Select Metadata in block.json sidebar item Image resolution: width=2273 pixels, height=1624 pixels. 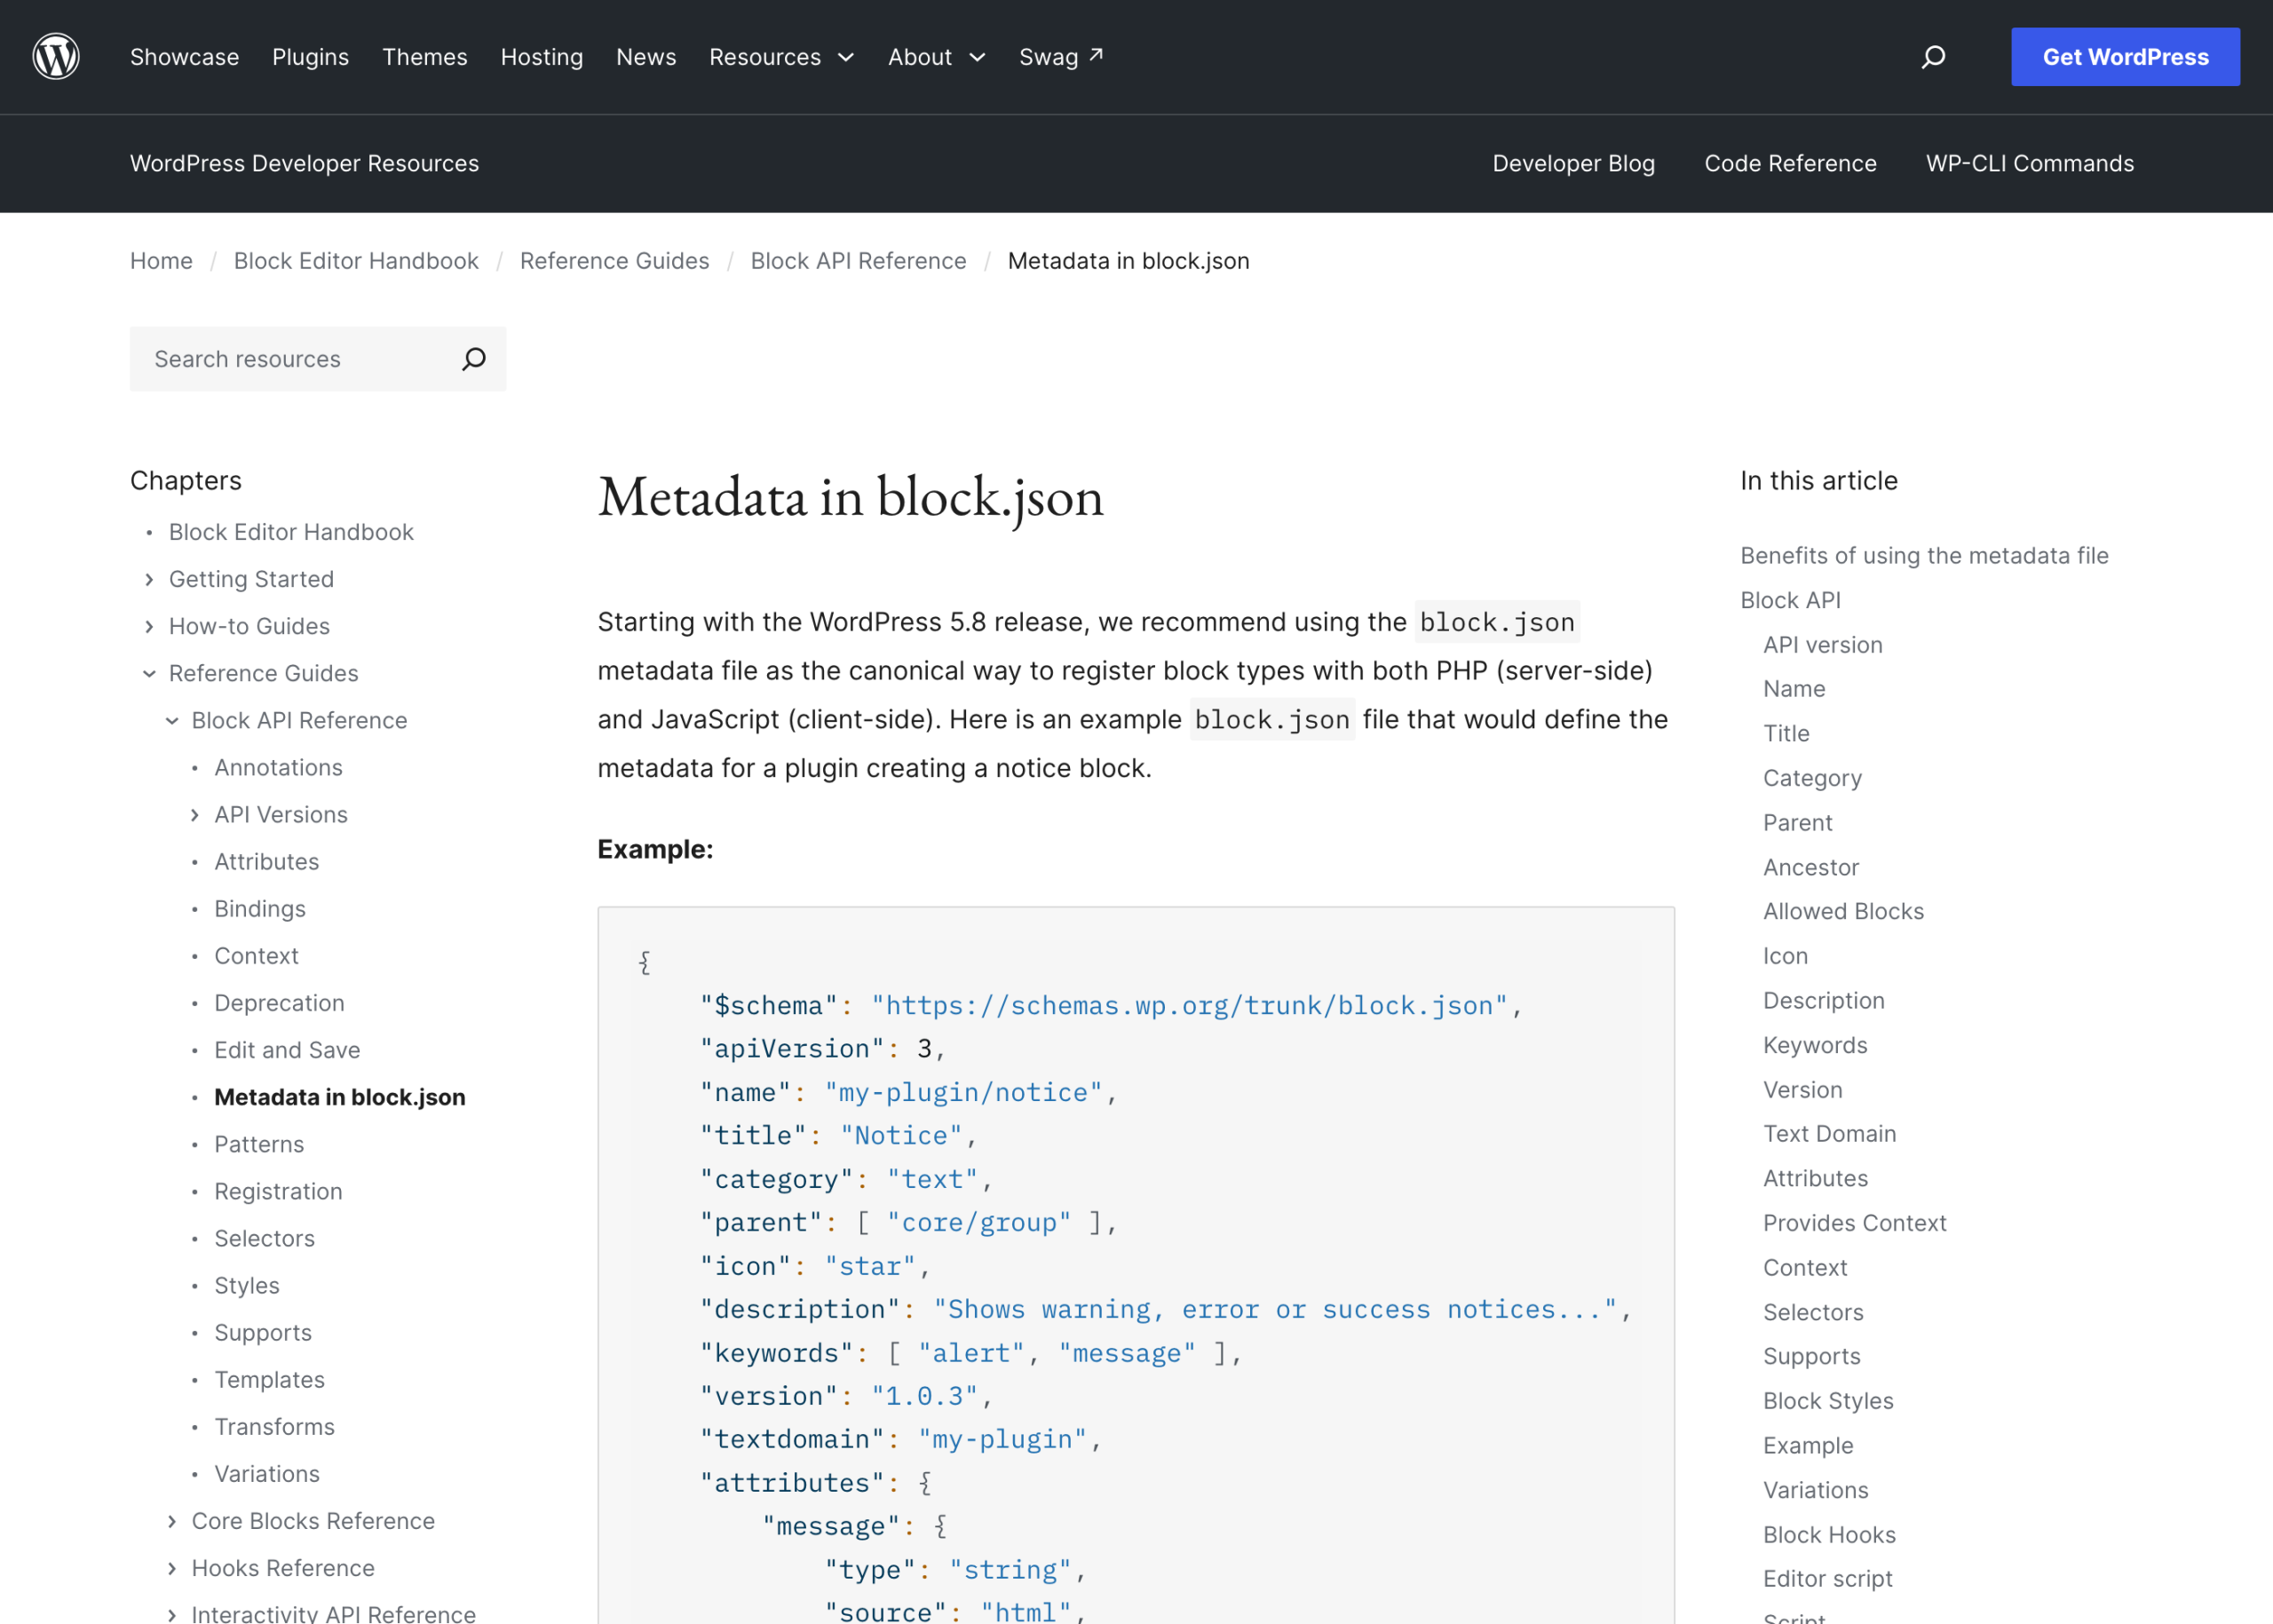click(340, 1097)
